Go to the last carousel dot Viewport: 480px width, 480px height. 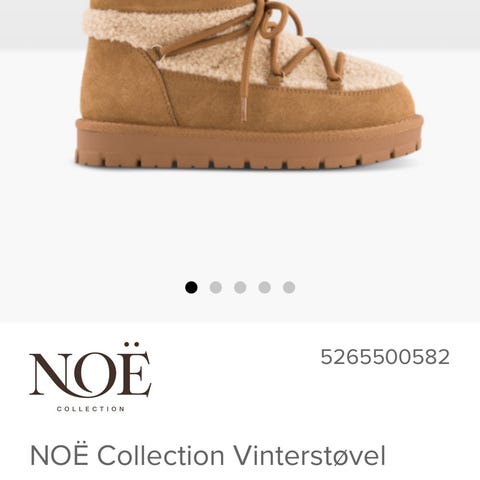coord(289,287)
